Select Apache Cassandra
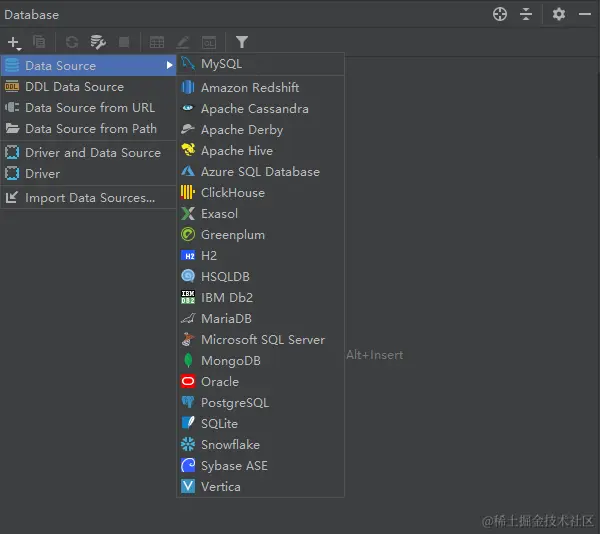This screenshot has width=600, height=534. pyautogui.click(x=260, y=109)
